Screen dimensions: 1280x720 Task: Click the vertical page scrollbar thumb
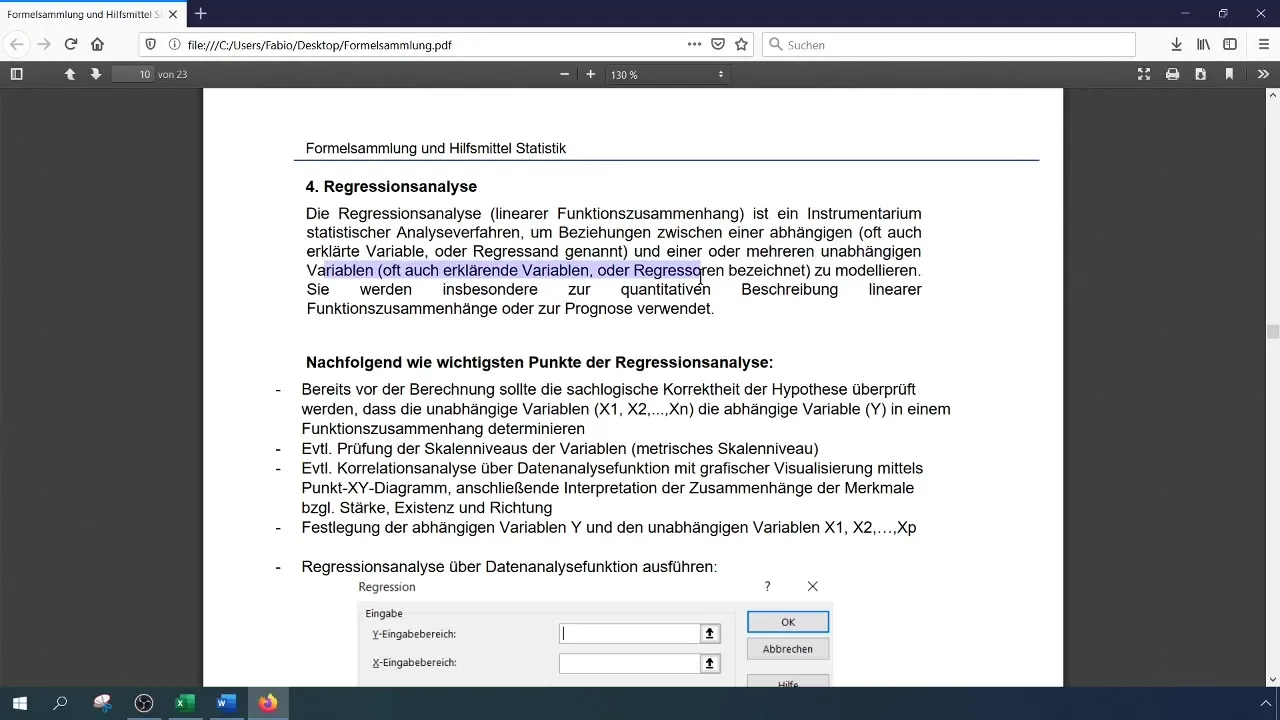coord(1273,332)
